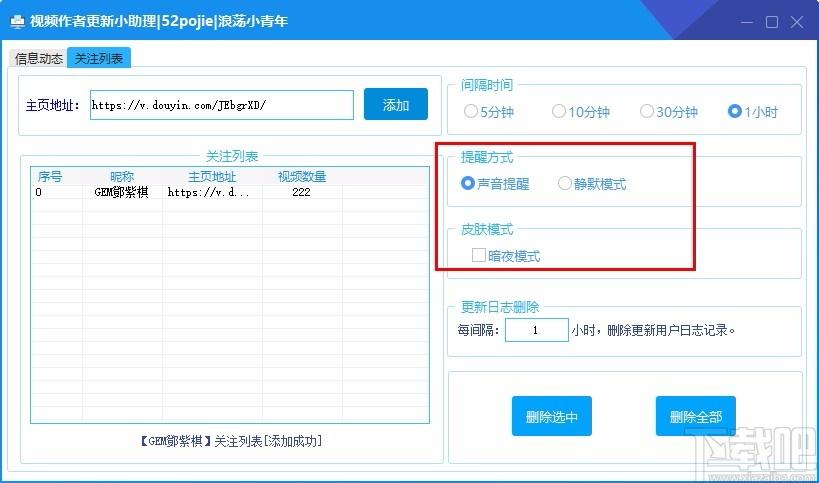Viewport: 819px width, 483px height.
Task: Select the 5分钟 interval option
Action: [489, 112]
